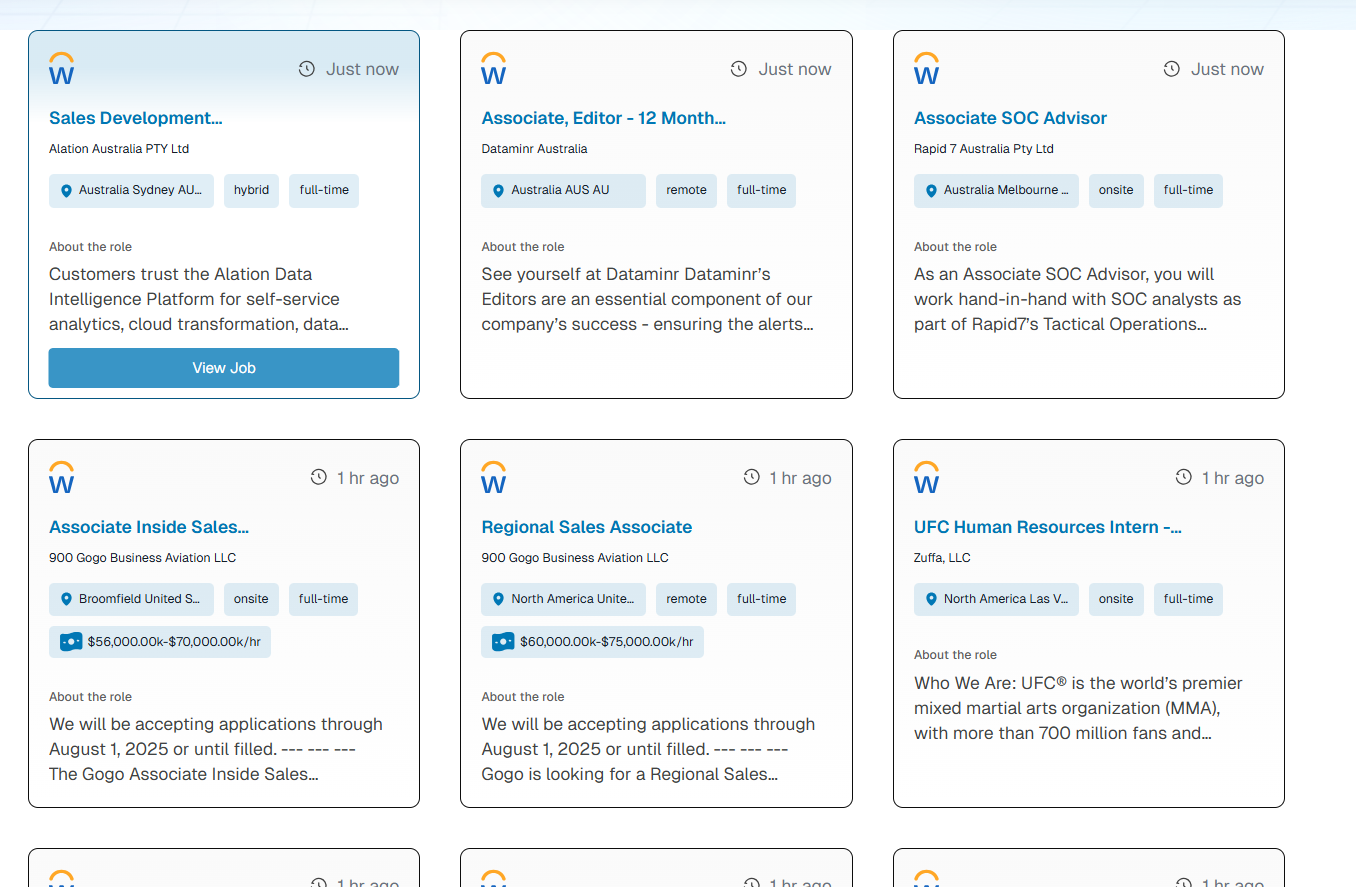This screenshot has height=887, width=1356.
Task: Click description starting Who We Are: UFC
Action: [1078, 708]
